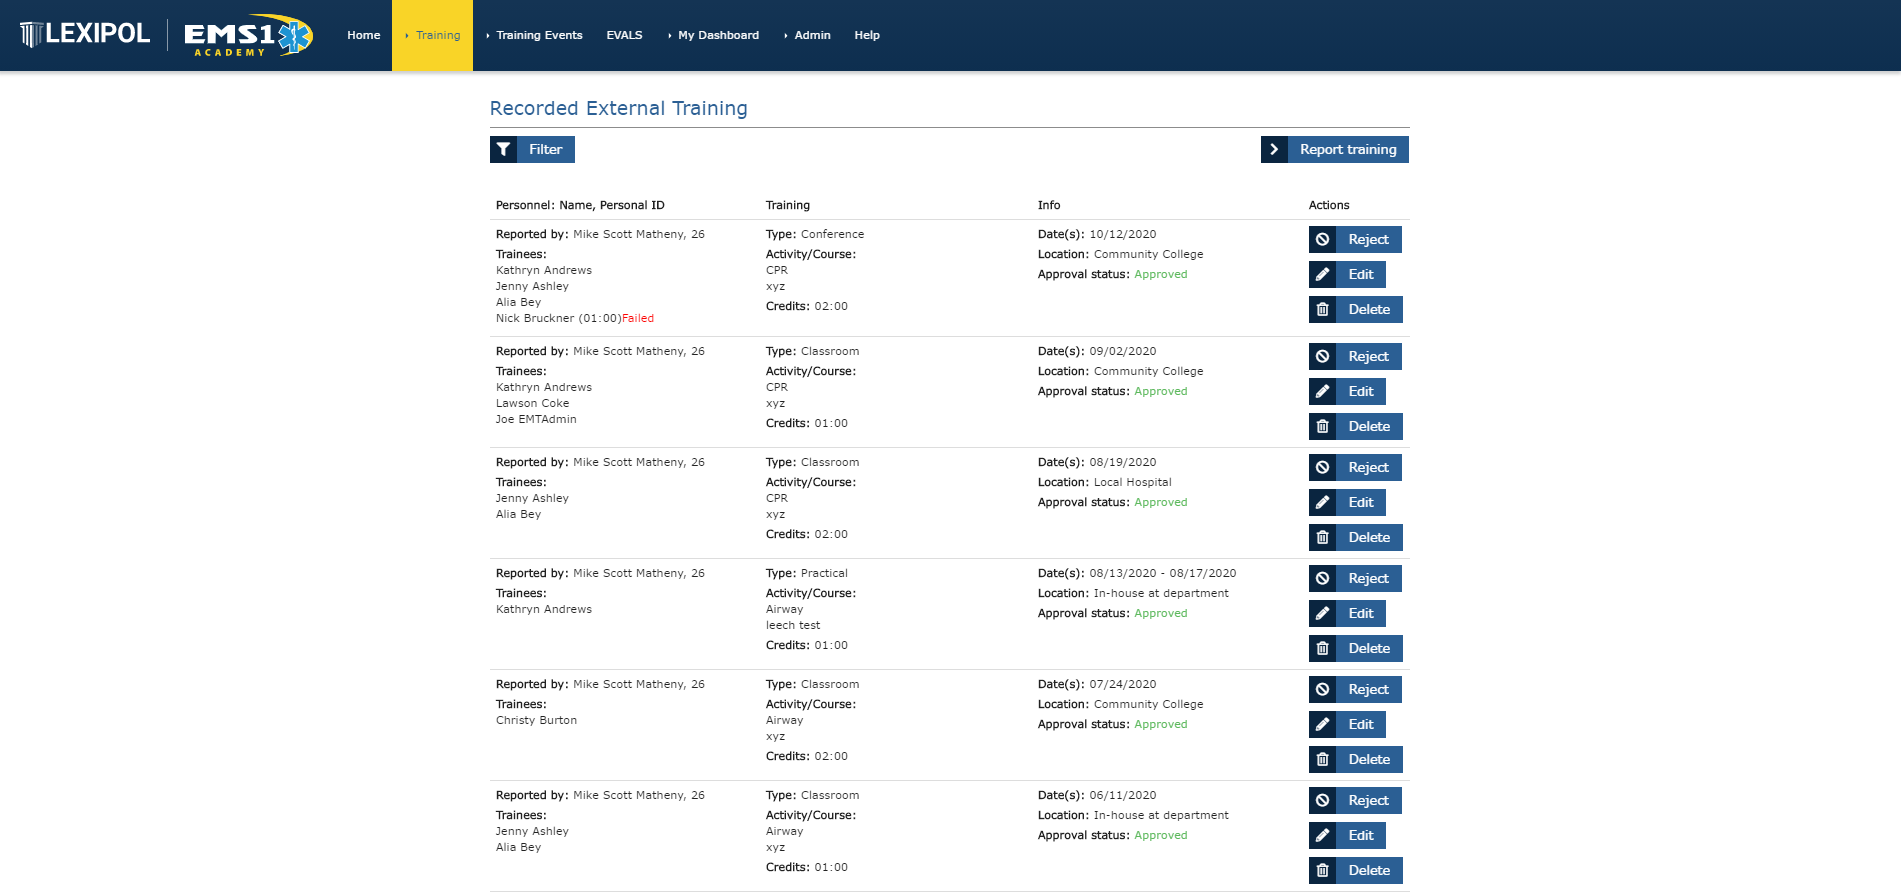Click trainee Joe EMTAdmin

(x=536, y=419)
